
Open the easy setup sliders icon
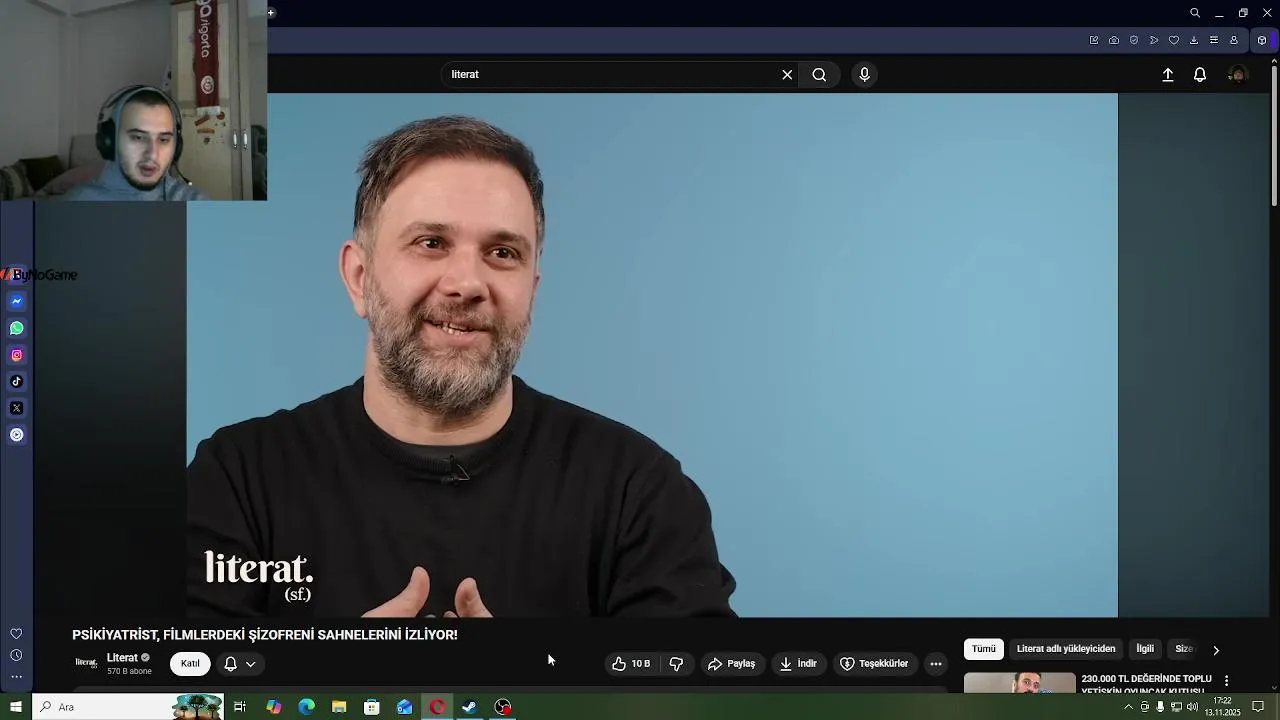pyautogui.click(x=1214, y=40)
